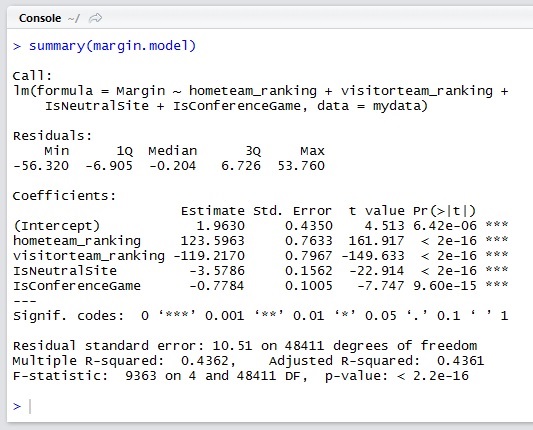The image size is (533, 430).
Task: Click the view working directory arrow icon
Action: (95, 18)
